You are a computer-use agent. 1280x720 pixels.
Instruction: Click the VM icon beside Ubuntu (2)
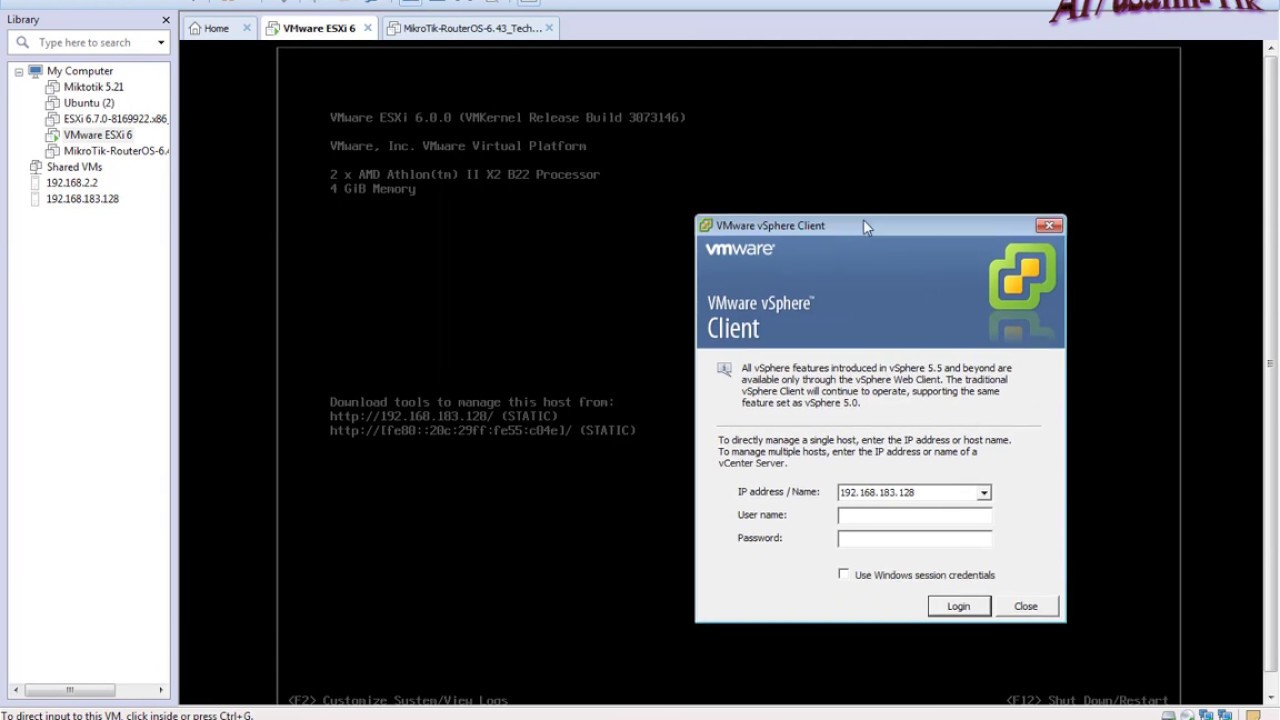click(53, 103)
